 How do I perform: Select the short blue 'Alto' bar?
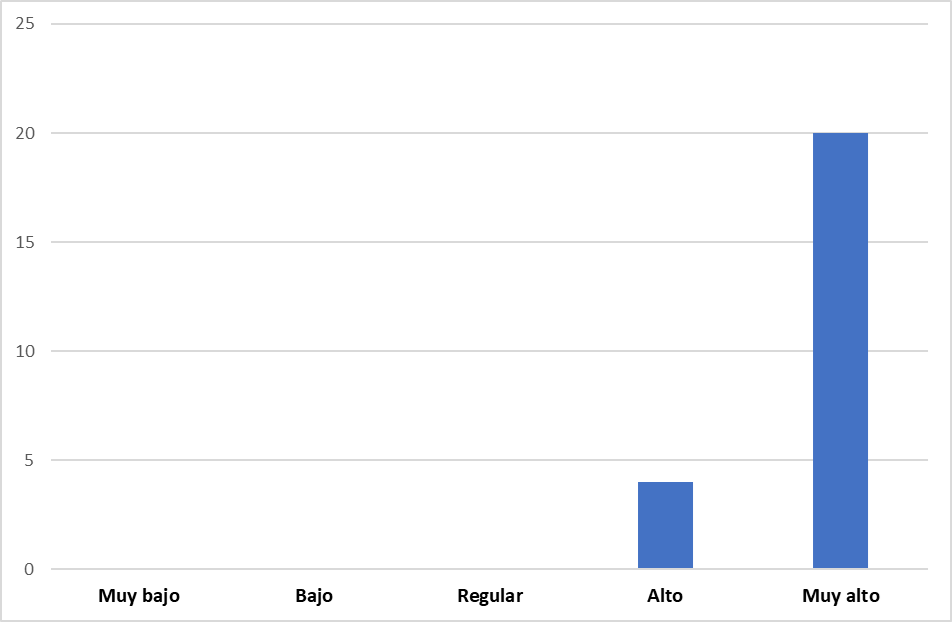pos(665,525)
